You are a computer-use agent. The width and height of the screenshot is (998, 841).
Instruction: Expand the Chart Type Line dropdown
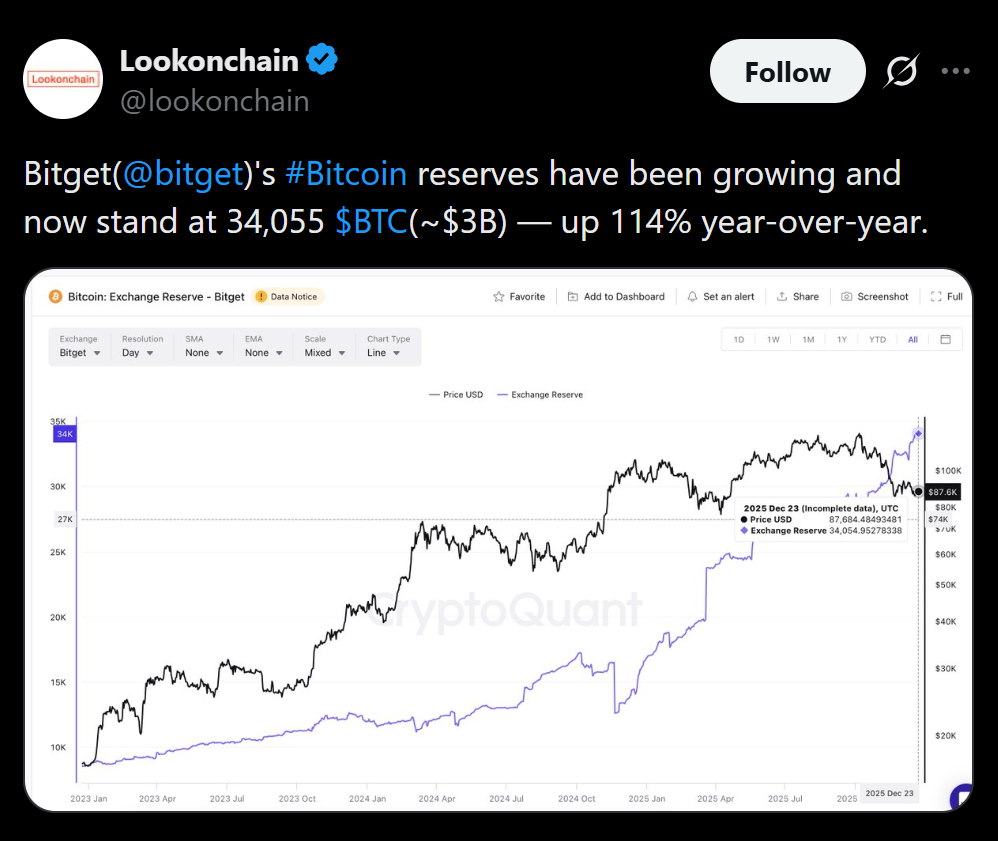point(383,353)
